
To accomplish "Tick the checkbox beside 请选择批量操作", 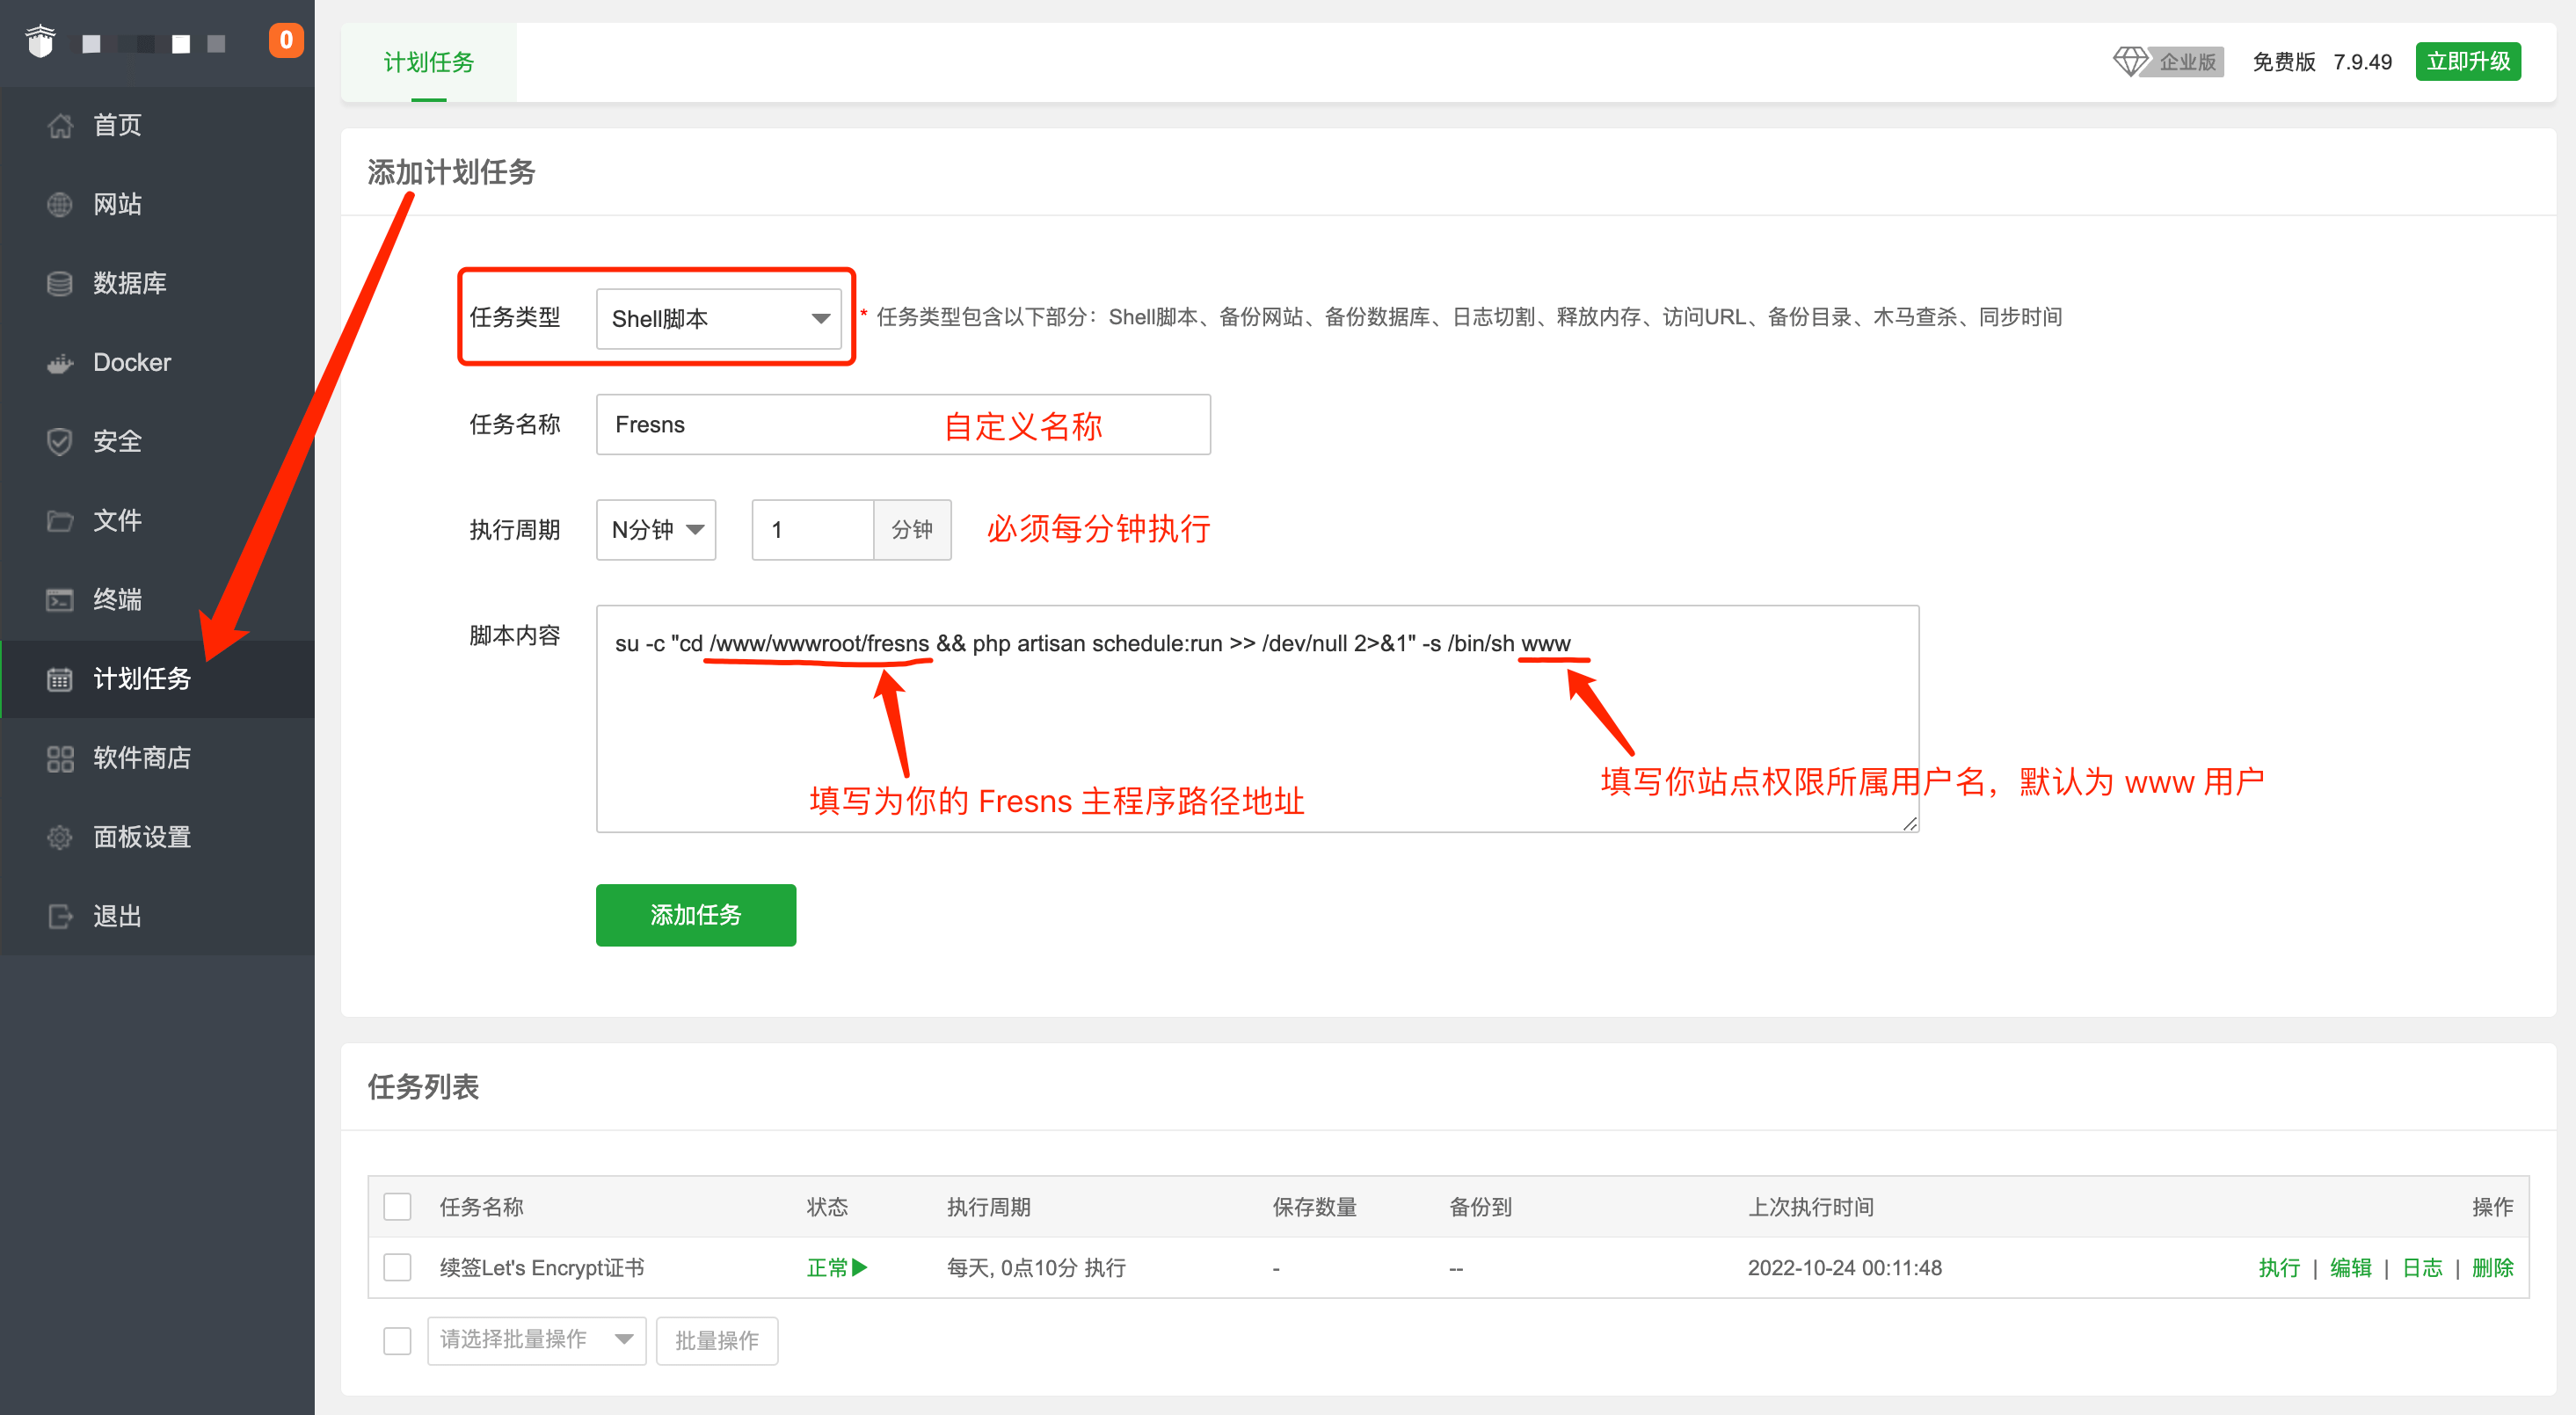I will coord(398,1340).
